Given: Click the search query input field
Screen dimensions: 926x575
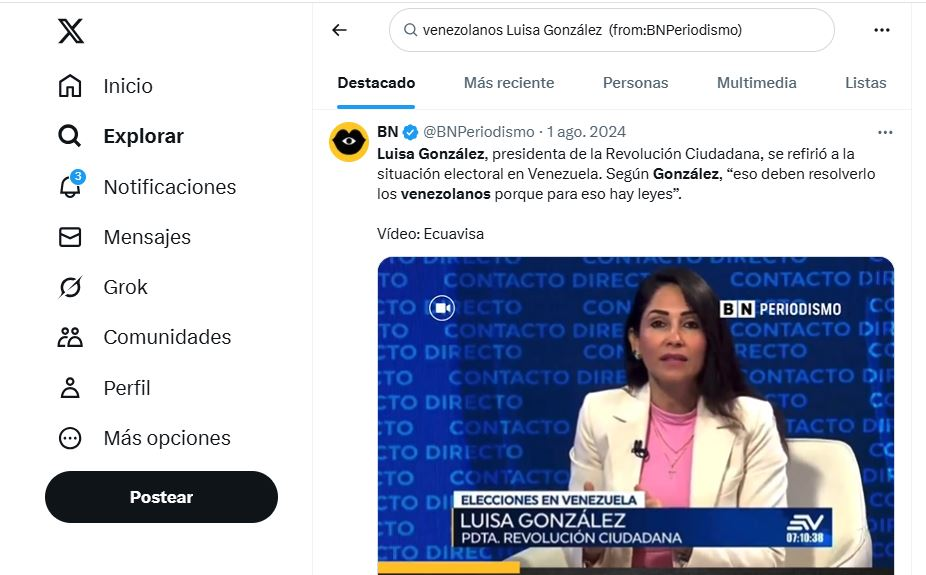Looking at the screenshot, I should tap(612, 30).
